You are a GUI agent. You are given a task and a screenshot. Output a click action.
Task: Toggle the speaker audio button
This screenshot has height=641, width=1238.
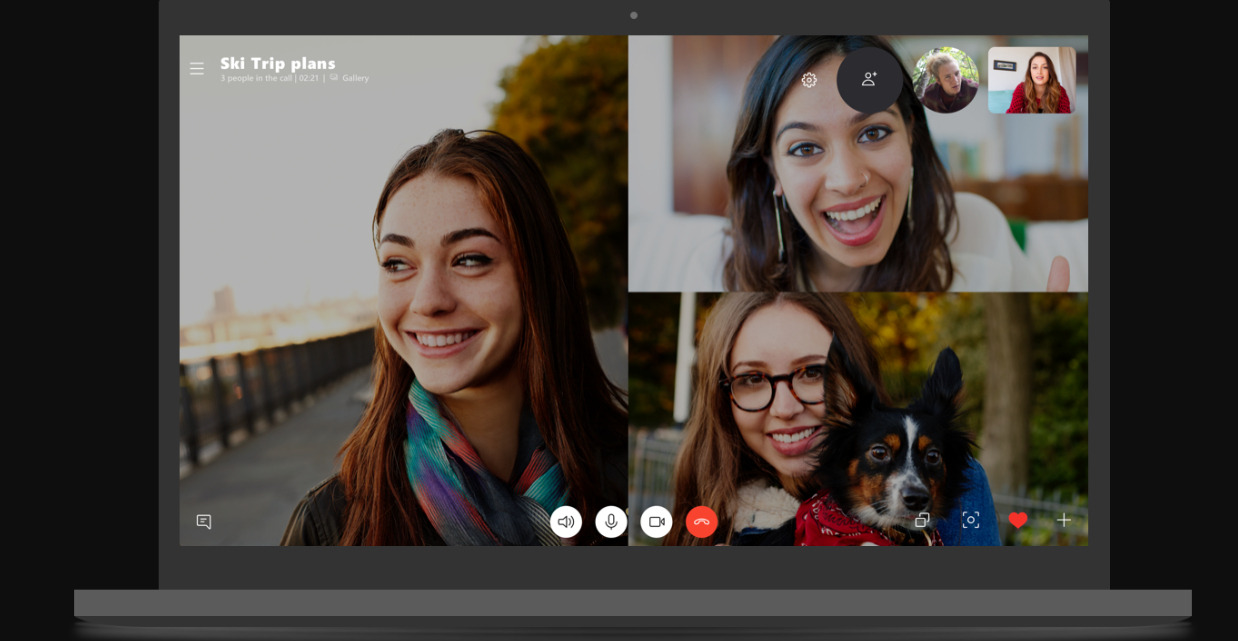[566, 521]
